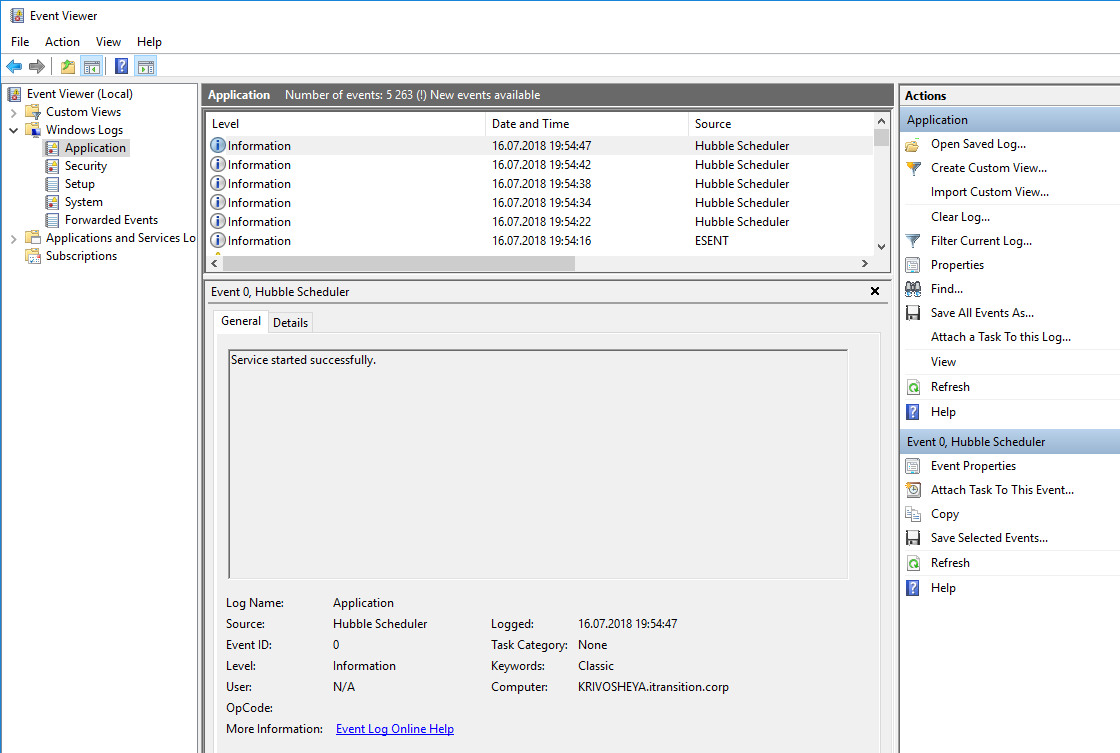Open the Action menu
This screenshot has width=1120, height=753.
click(62, 42)
